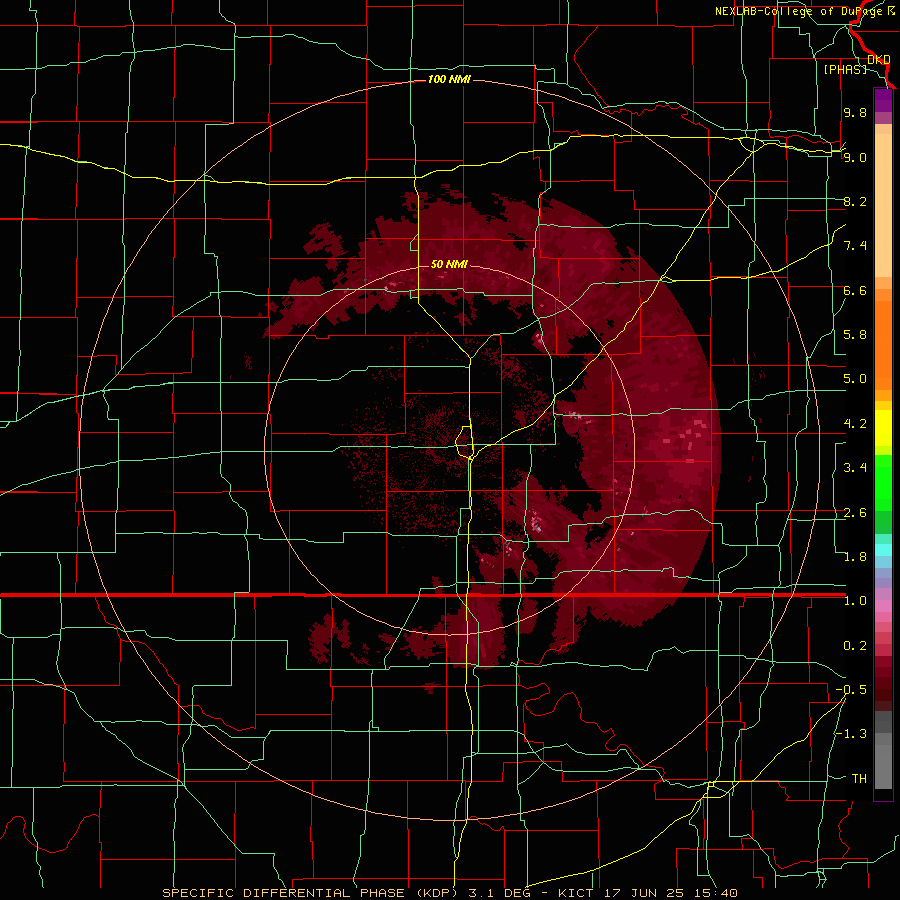Screen dimensions: 900x900
Task: Pick the gray segment at color bar bottom
Action: 883,766
